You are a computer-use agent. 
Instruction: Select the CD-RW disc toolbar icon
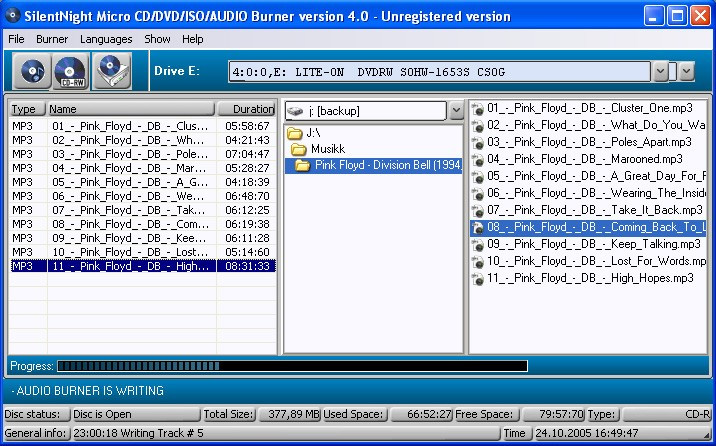pyautogui.click(x=71, y=71)
